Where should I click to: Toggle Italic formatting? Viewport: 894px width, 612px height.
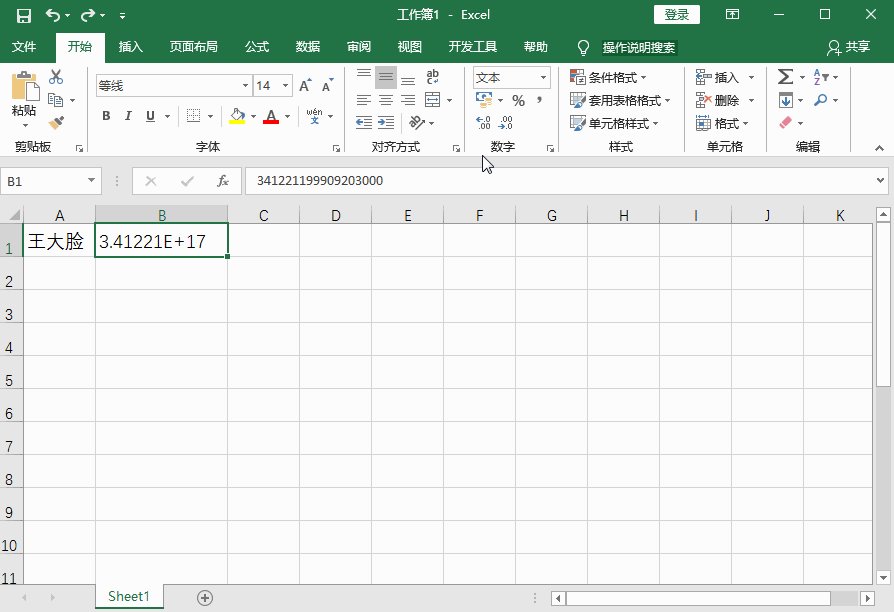(x=128, y=116)
